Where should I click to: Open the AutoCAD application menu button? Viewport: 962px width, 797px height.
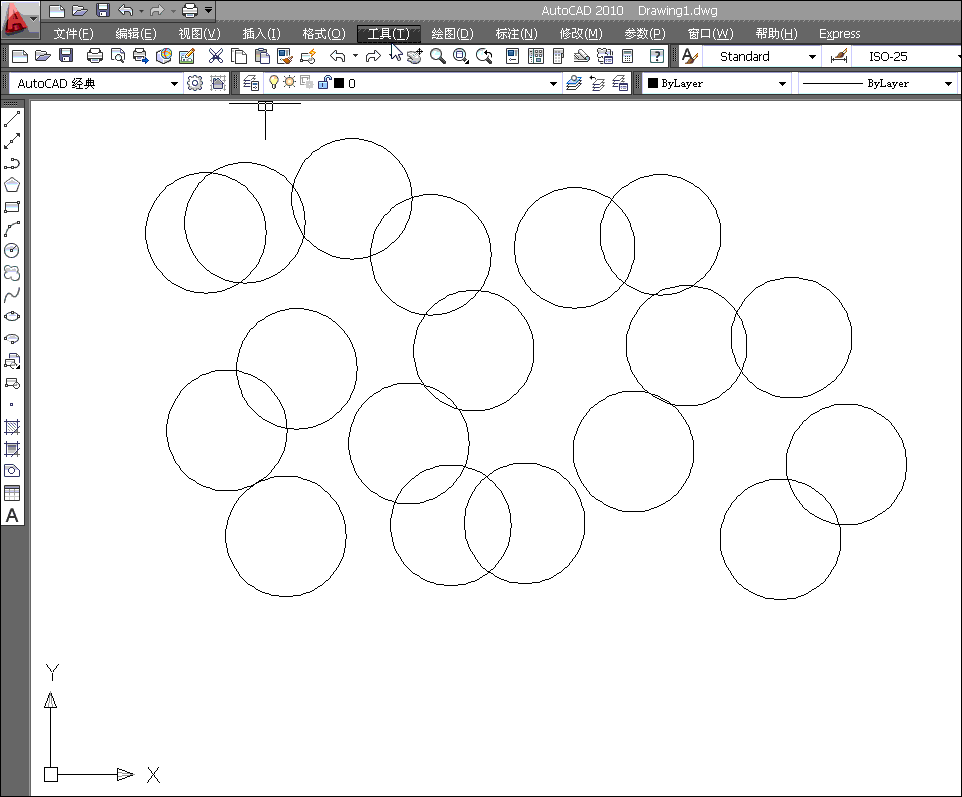[x=20, y=18]
